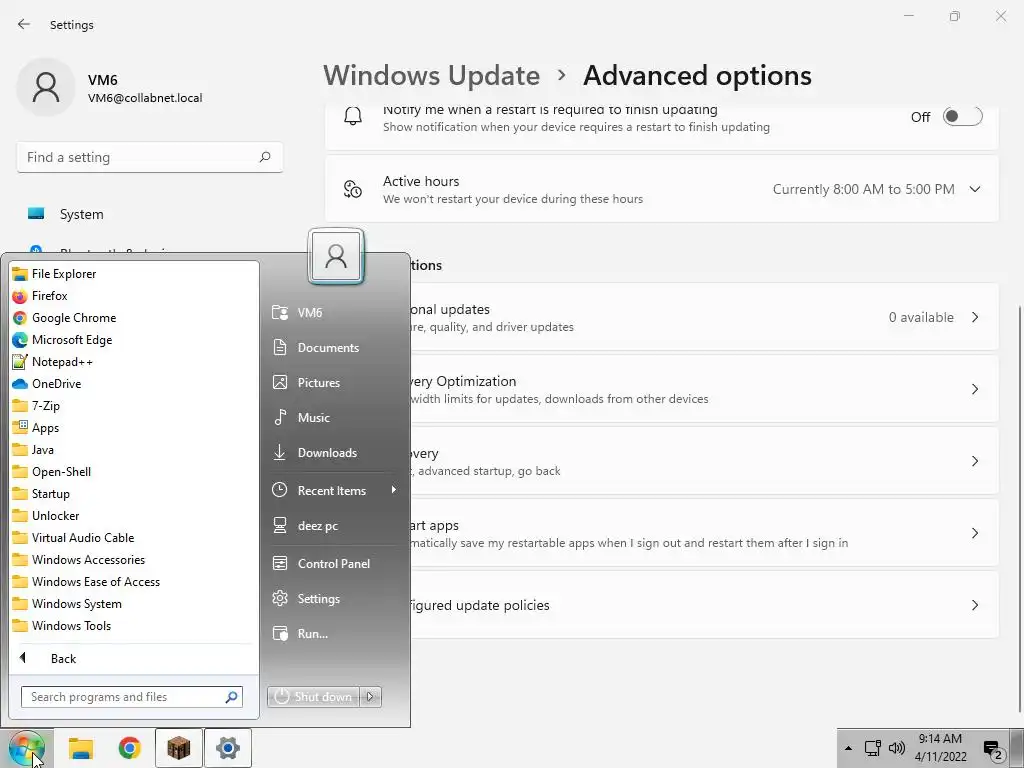Open Microsoft Edge in programs list
1024x768 pixels.
(x=134, y=340)
